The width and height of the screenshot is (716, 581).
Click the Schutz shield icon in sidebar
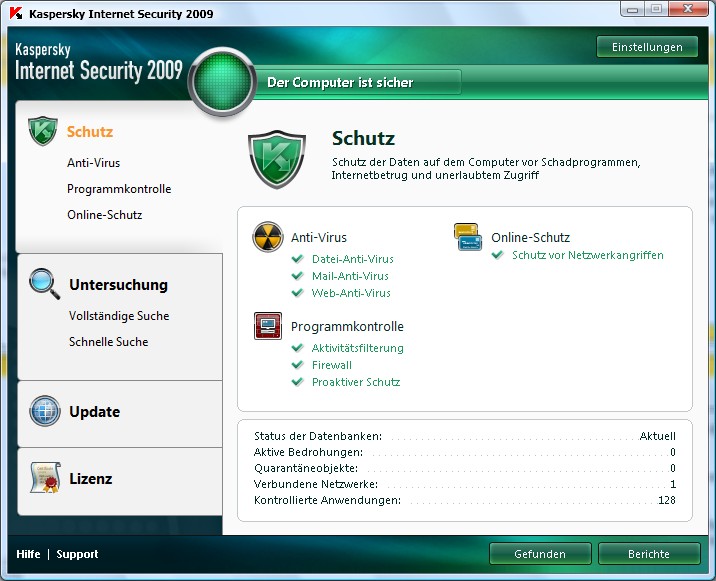coord(42,131)
